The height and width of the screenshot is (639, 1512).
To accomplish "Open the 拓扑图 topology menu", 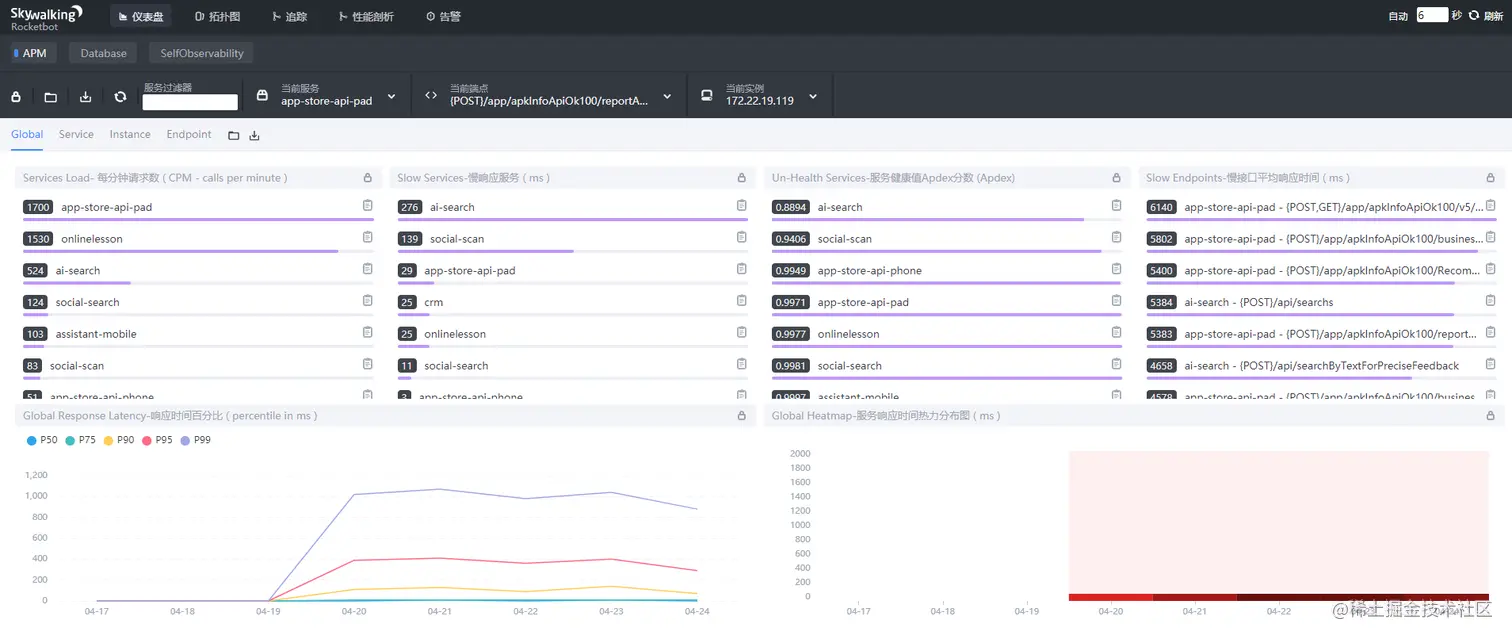I will (x=217, y=16).
